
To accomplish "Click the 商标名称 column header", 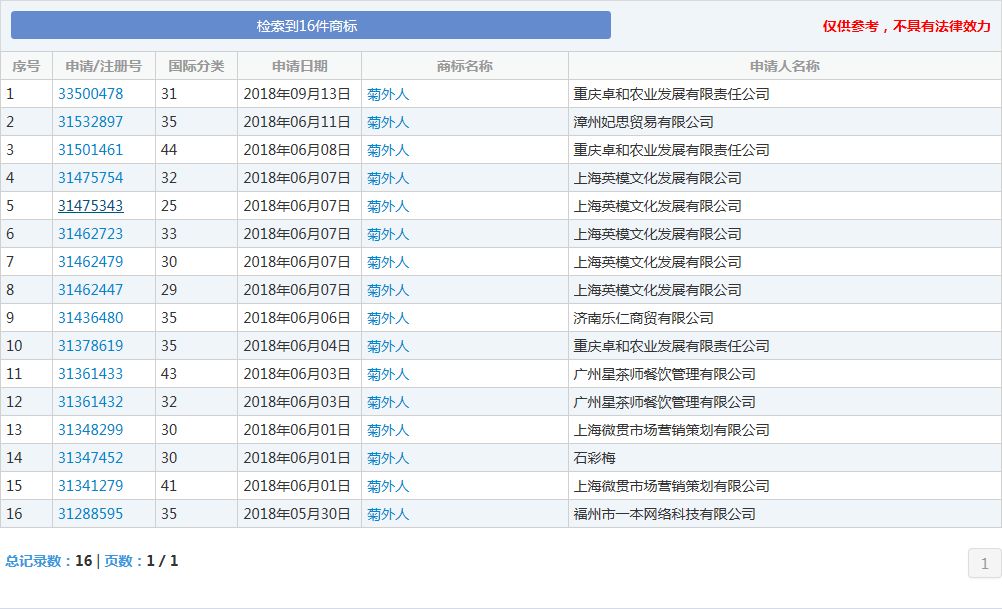I will [x=465, y=66].
